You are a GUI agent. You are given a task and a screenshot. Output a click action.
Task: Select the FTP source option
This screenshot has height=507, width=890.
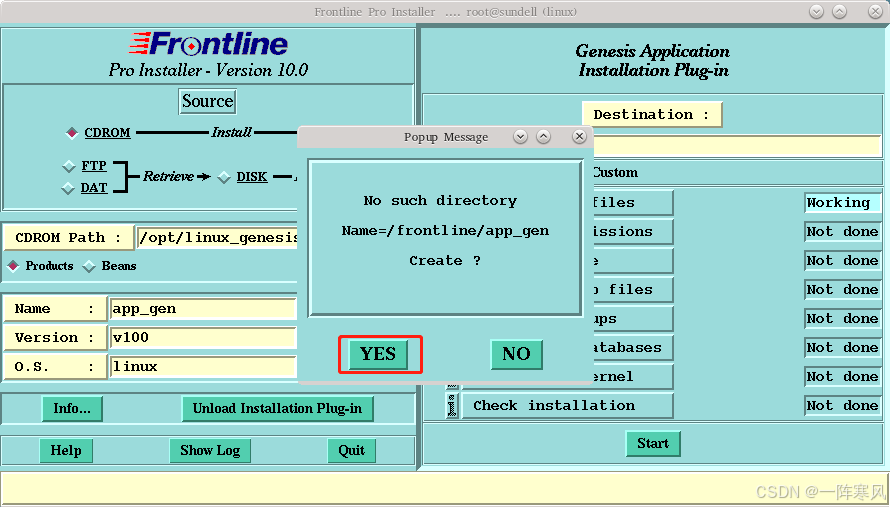(x=69, y=166)
